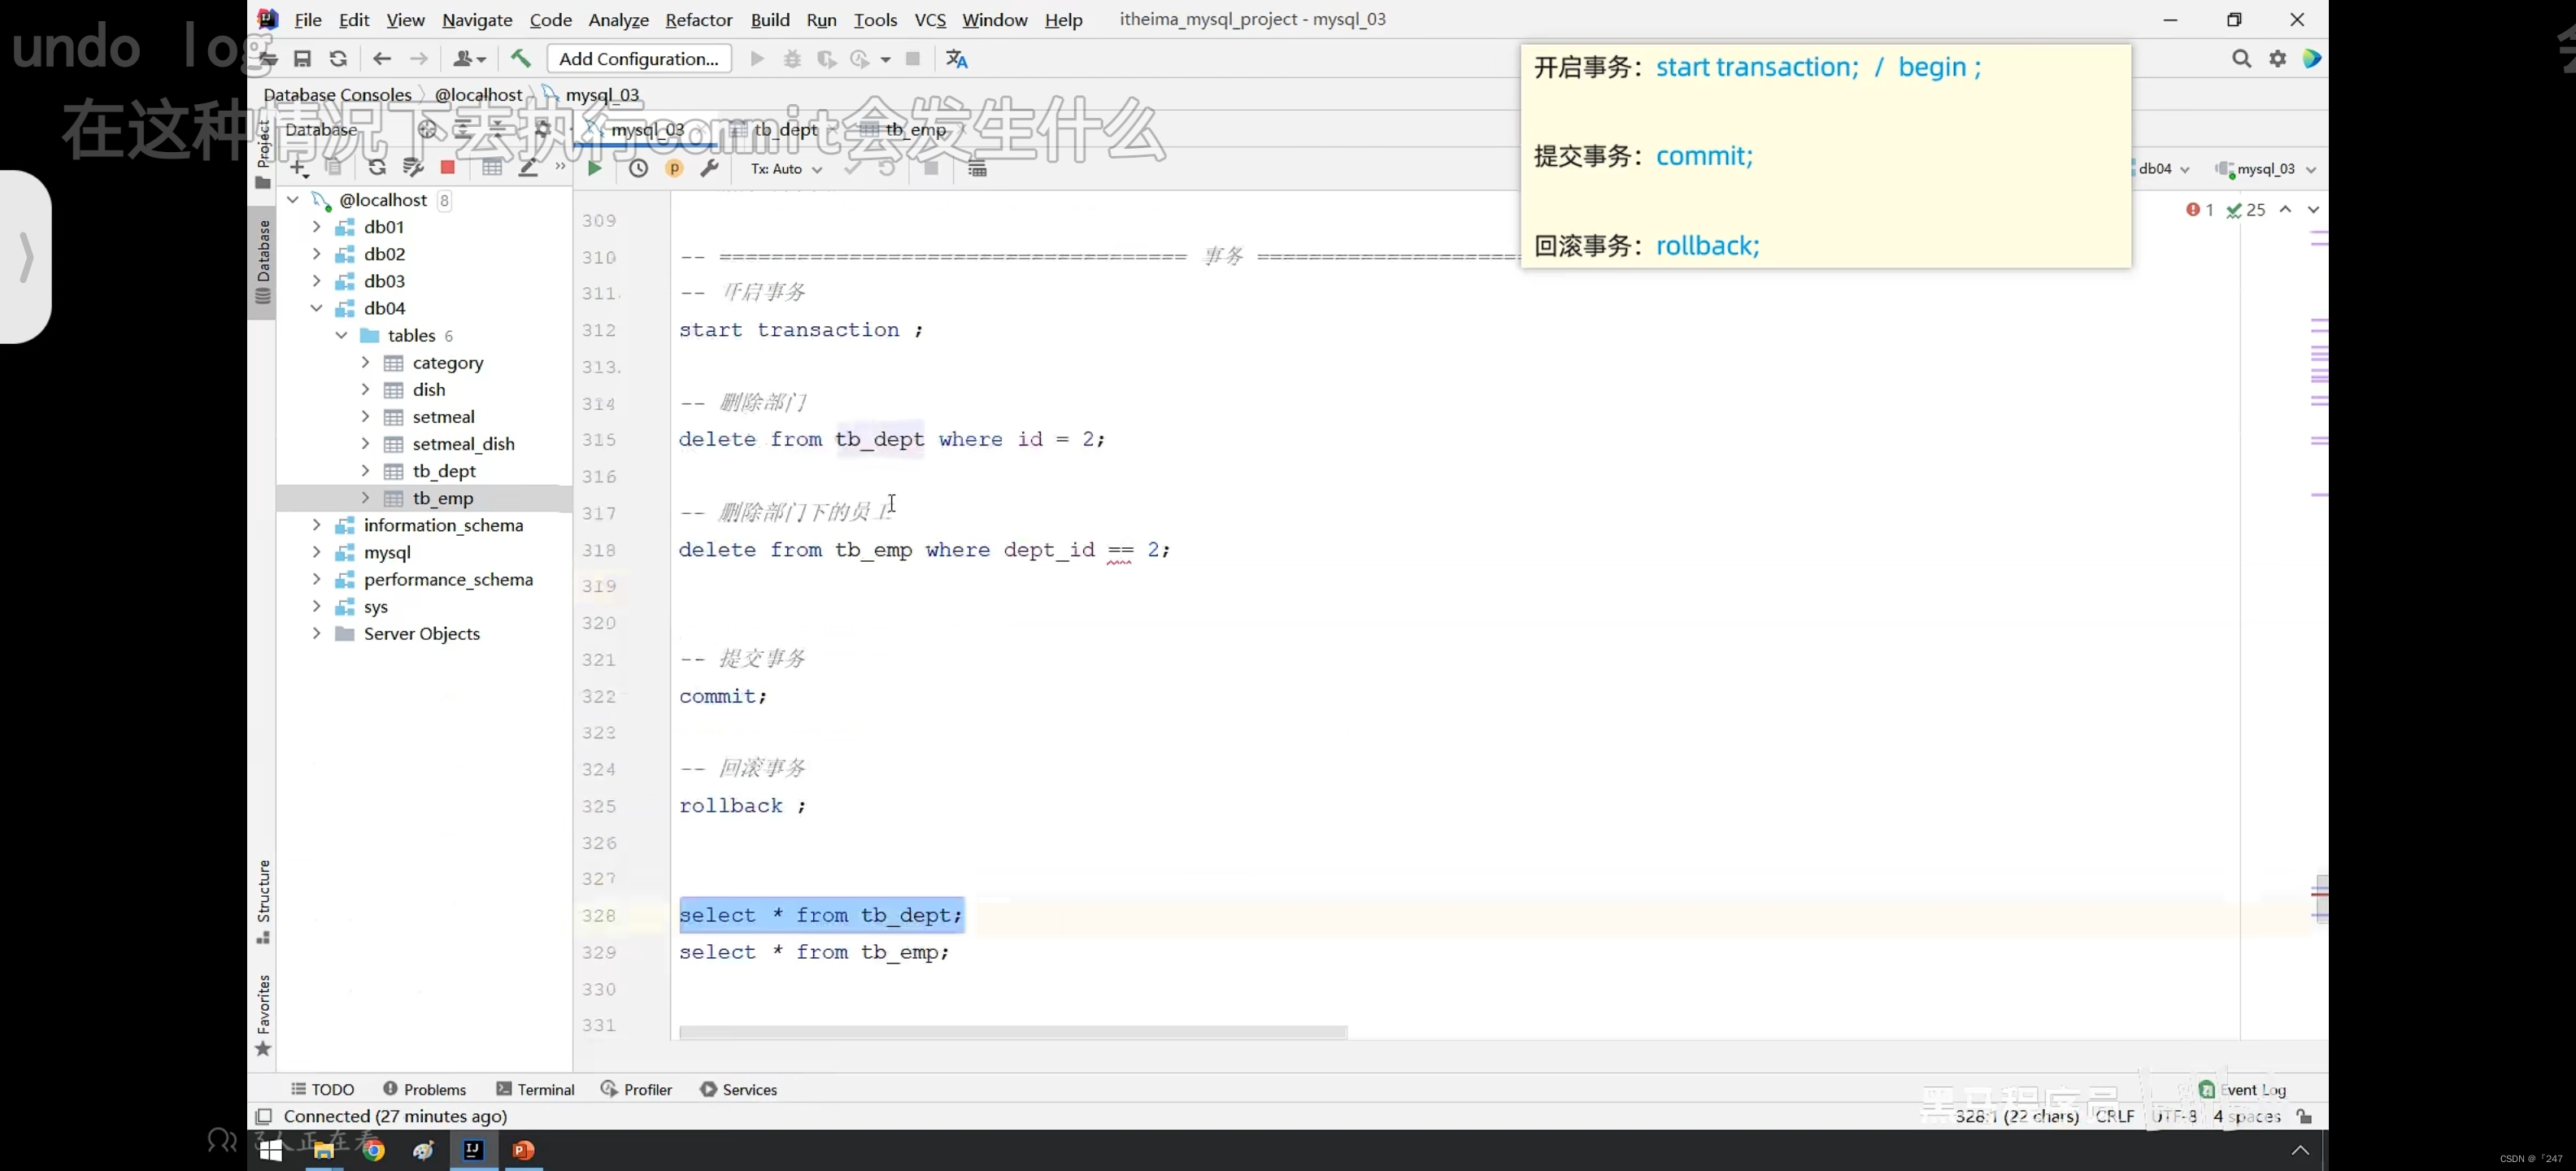Click the error indicator showing 1
The width and height of the screenshot is (2576, 1171).
[x=2199, y=210]
